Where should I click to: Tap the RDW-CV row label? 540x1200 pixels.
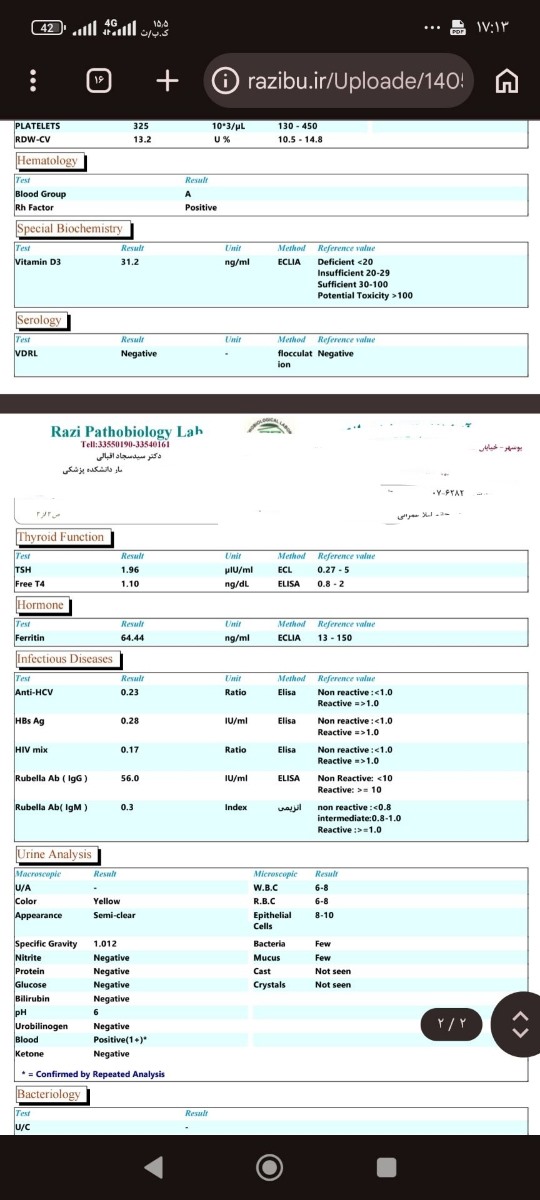click(x=32, y=139)
